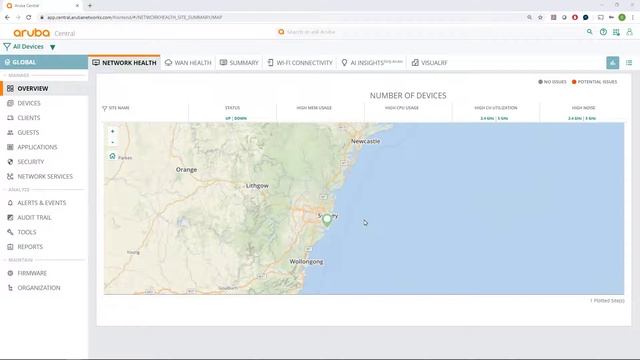Click the filter funnel icon beside All Devices
640x360 pixels.
(7, 47)
